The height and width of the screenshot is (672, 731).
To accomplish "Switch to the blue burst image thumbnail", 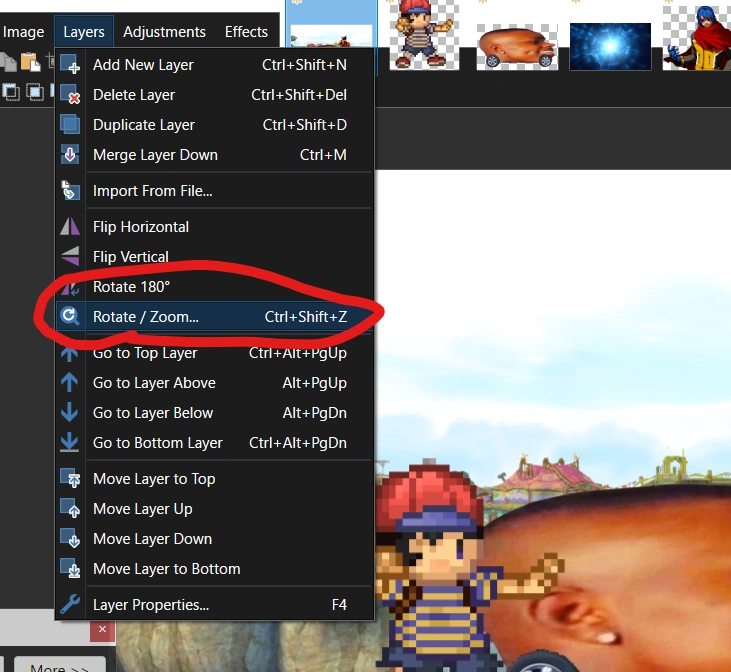I will point(610,47).
